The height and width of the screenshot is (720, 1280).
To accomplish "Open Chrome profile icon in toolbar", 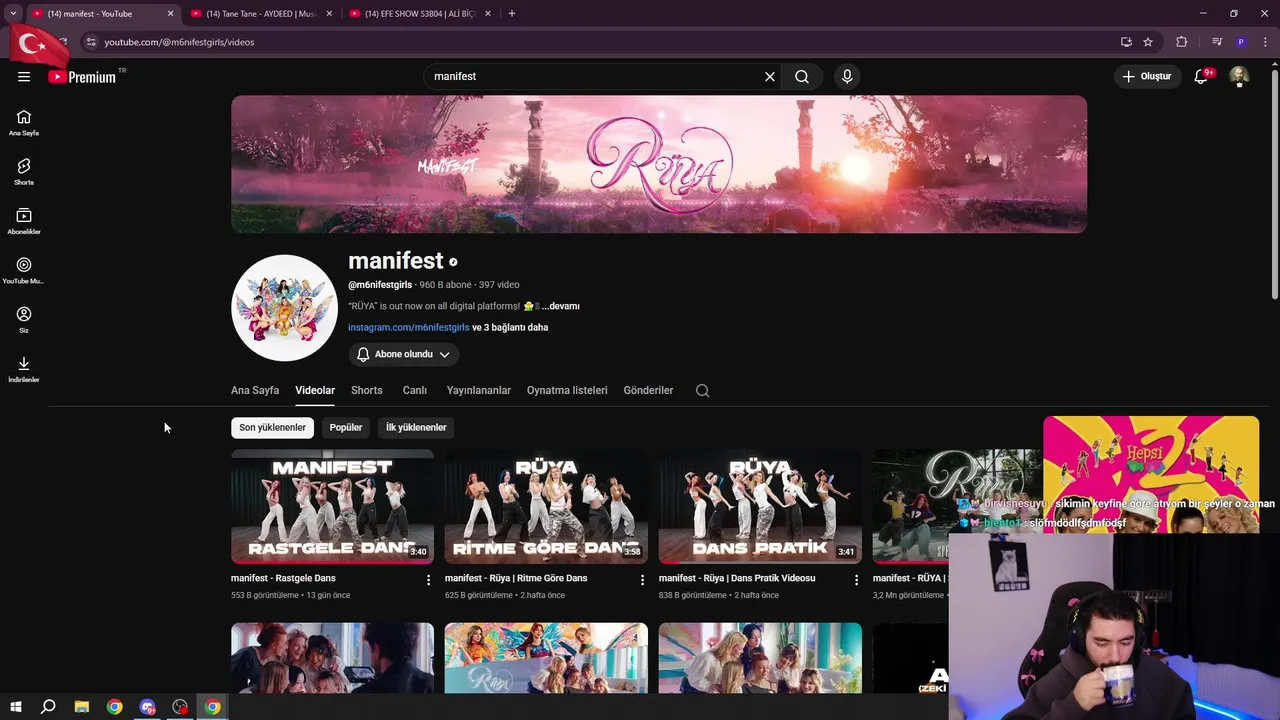I will [1241, 42].
